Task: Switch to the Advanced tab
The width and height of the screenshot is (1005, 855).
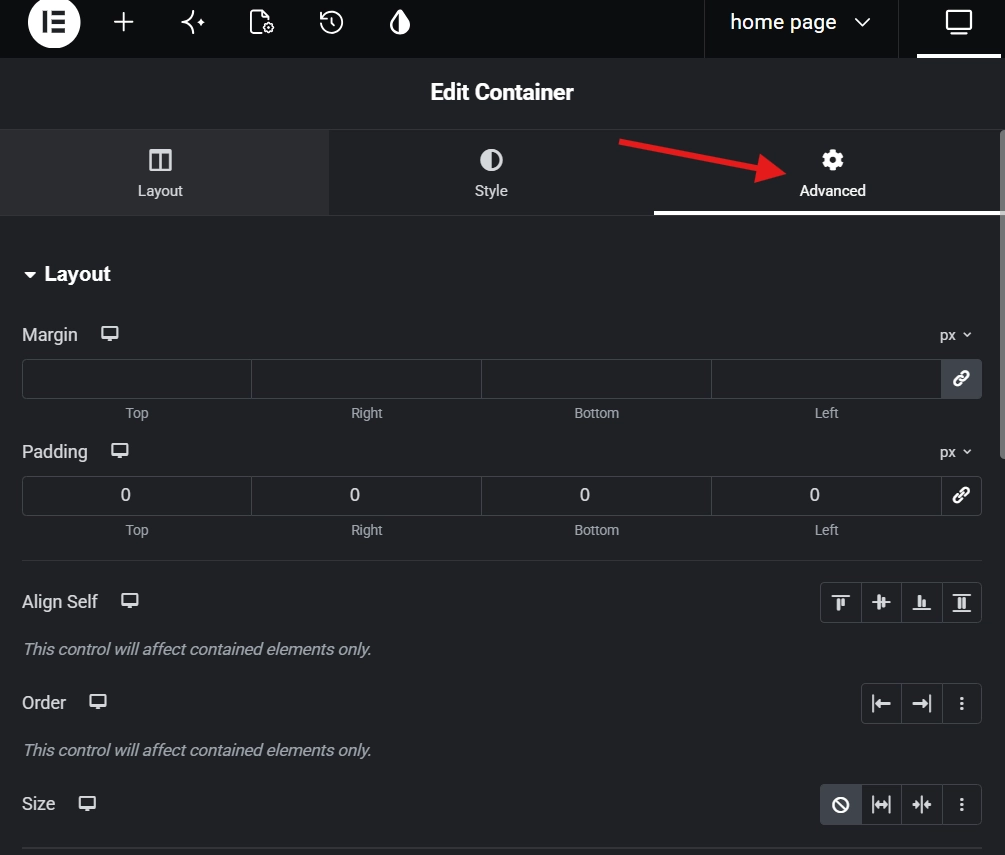Action: pos(832,172)
